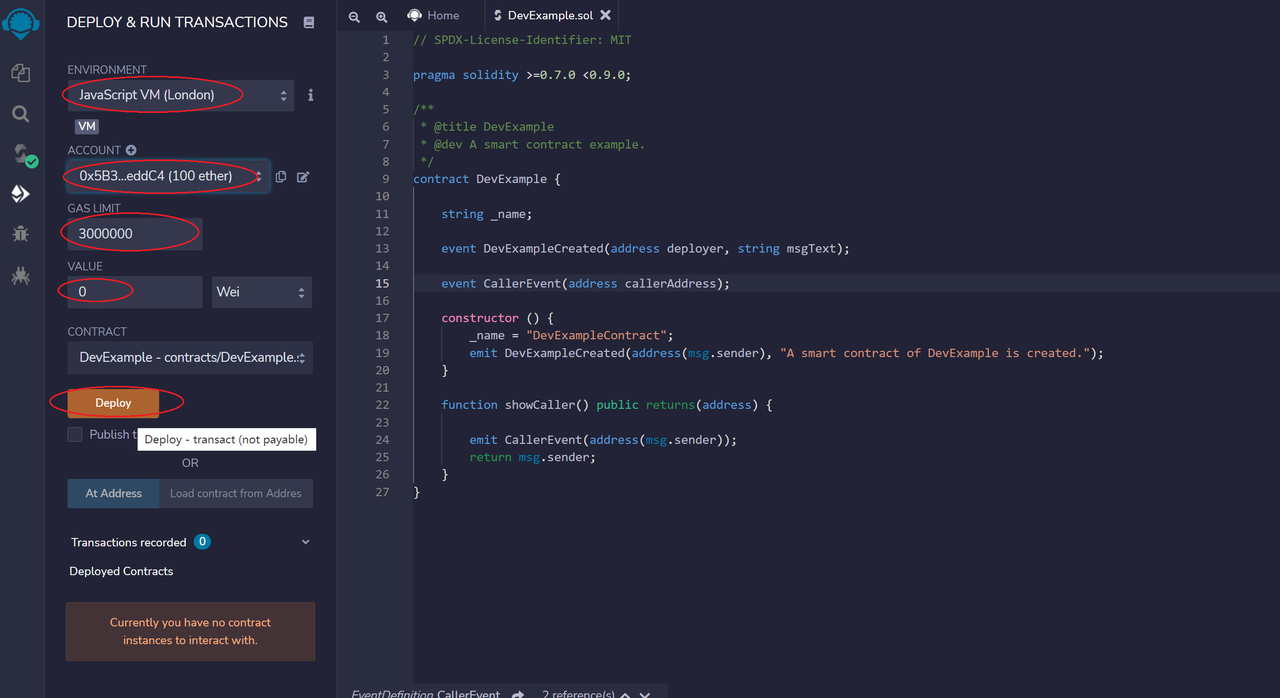Click the Gas Limit input field

(x=135, y=234)
